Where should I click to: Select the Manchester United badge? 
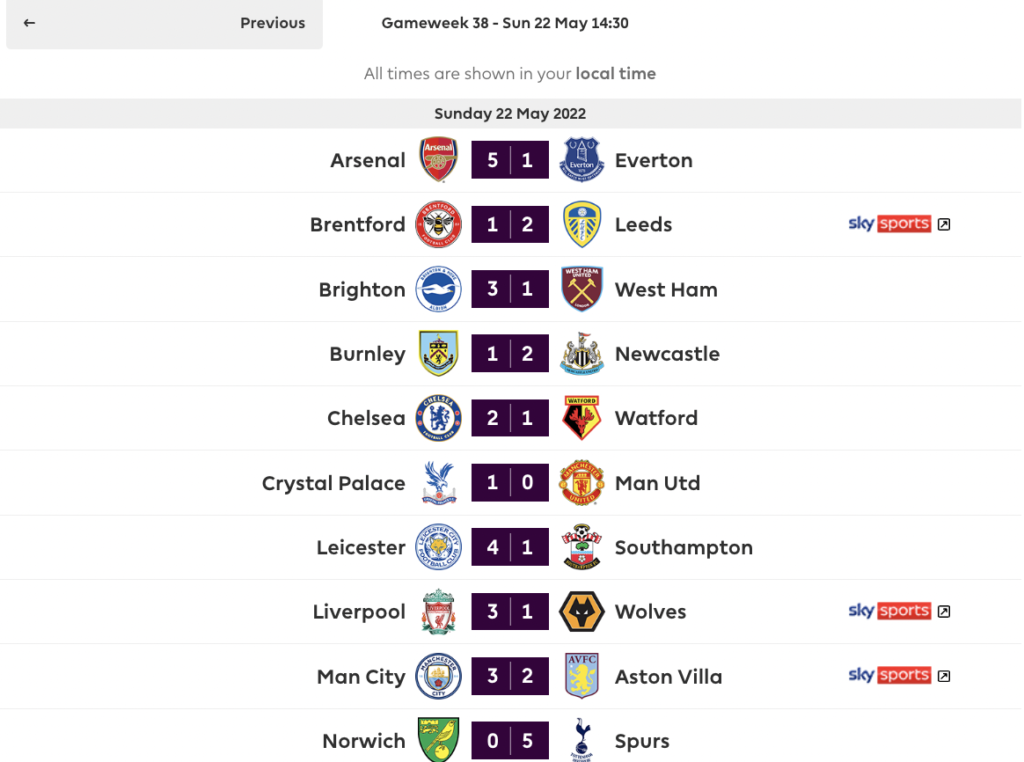coord(582,482)
